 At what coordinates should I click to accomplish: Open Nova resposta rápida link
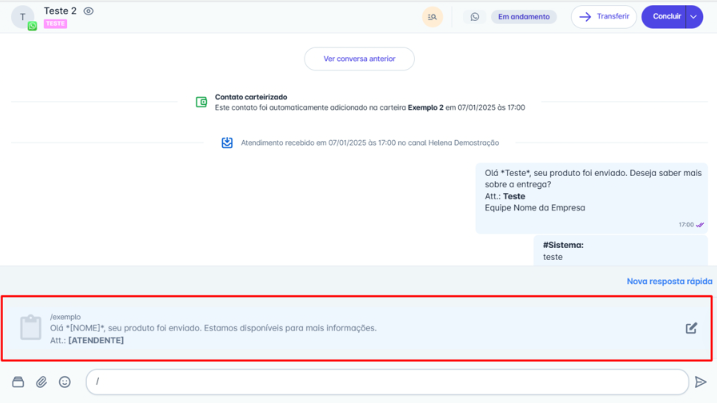coord(669,281)
